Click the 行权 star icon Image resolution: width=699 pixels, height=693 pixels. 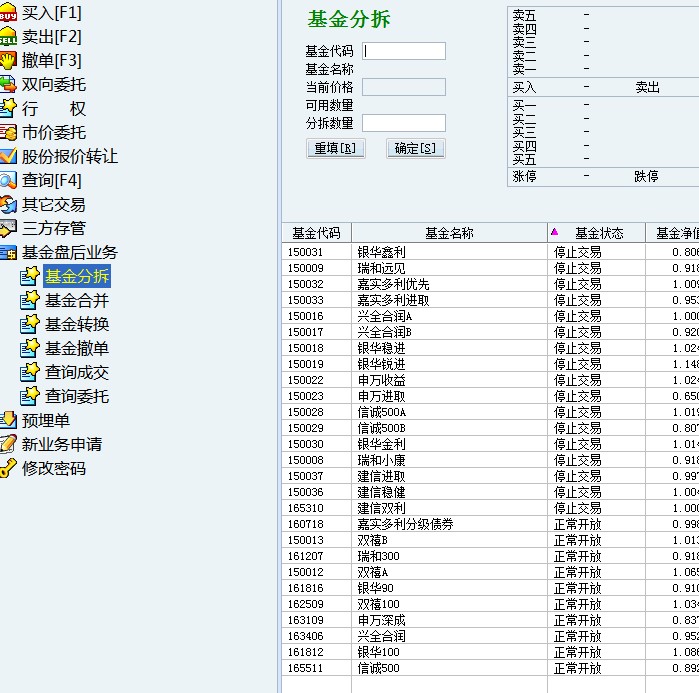(x=8, y=108)
